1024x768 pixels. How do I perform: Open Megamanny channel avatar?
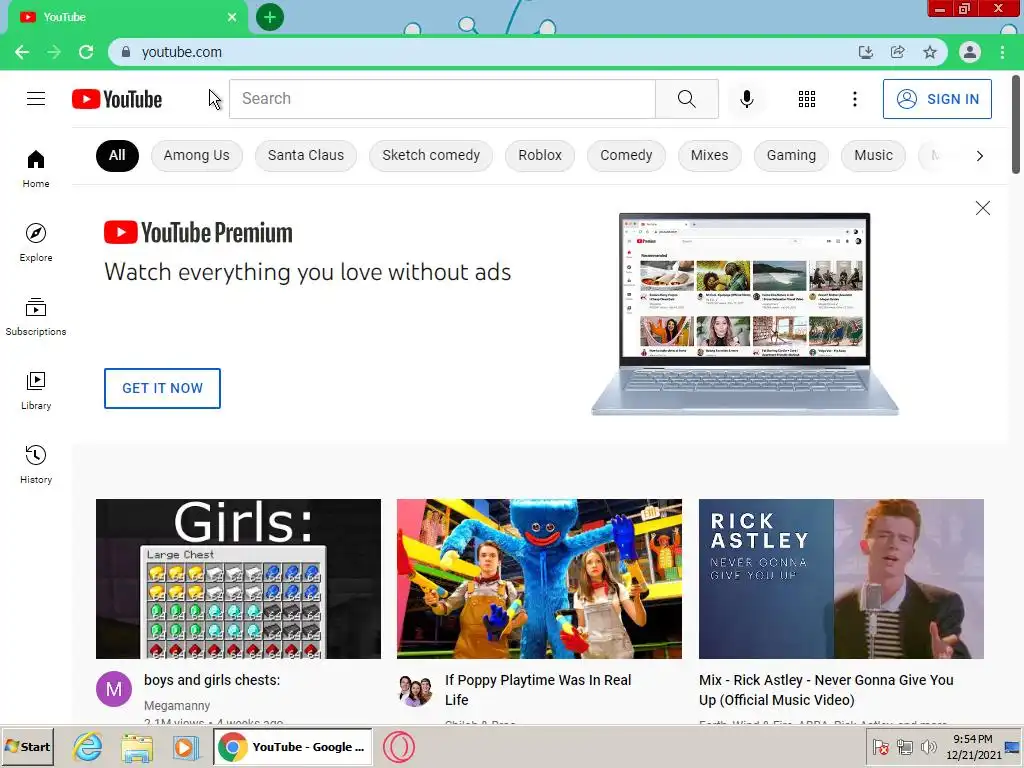click(x=114, y=688)
